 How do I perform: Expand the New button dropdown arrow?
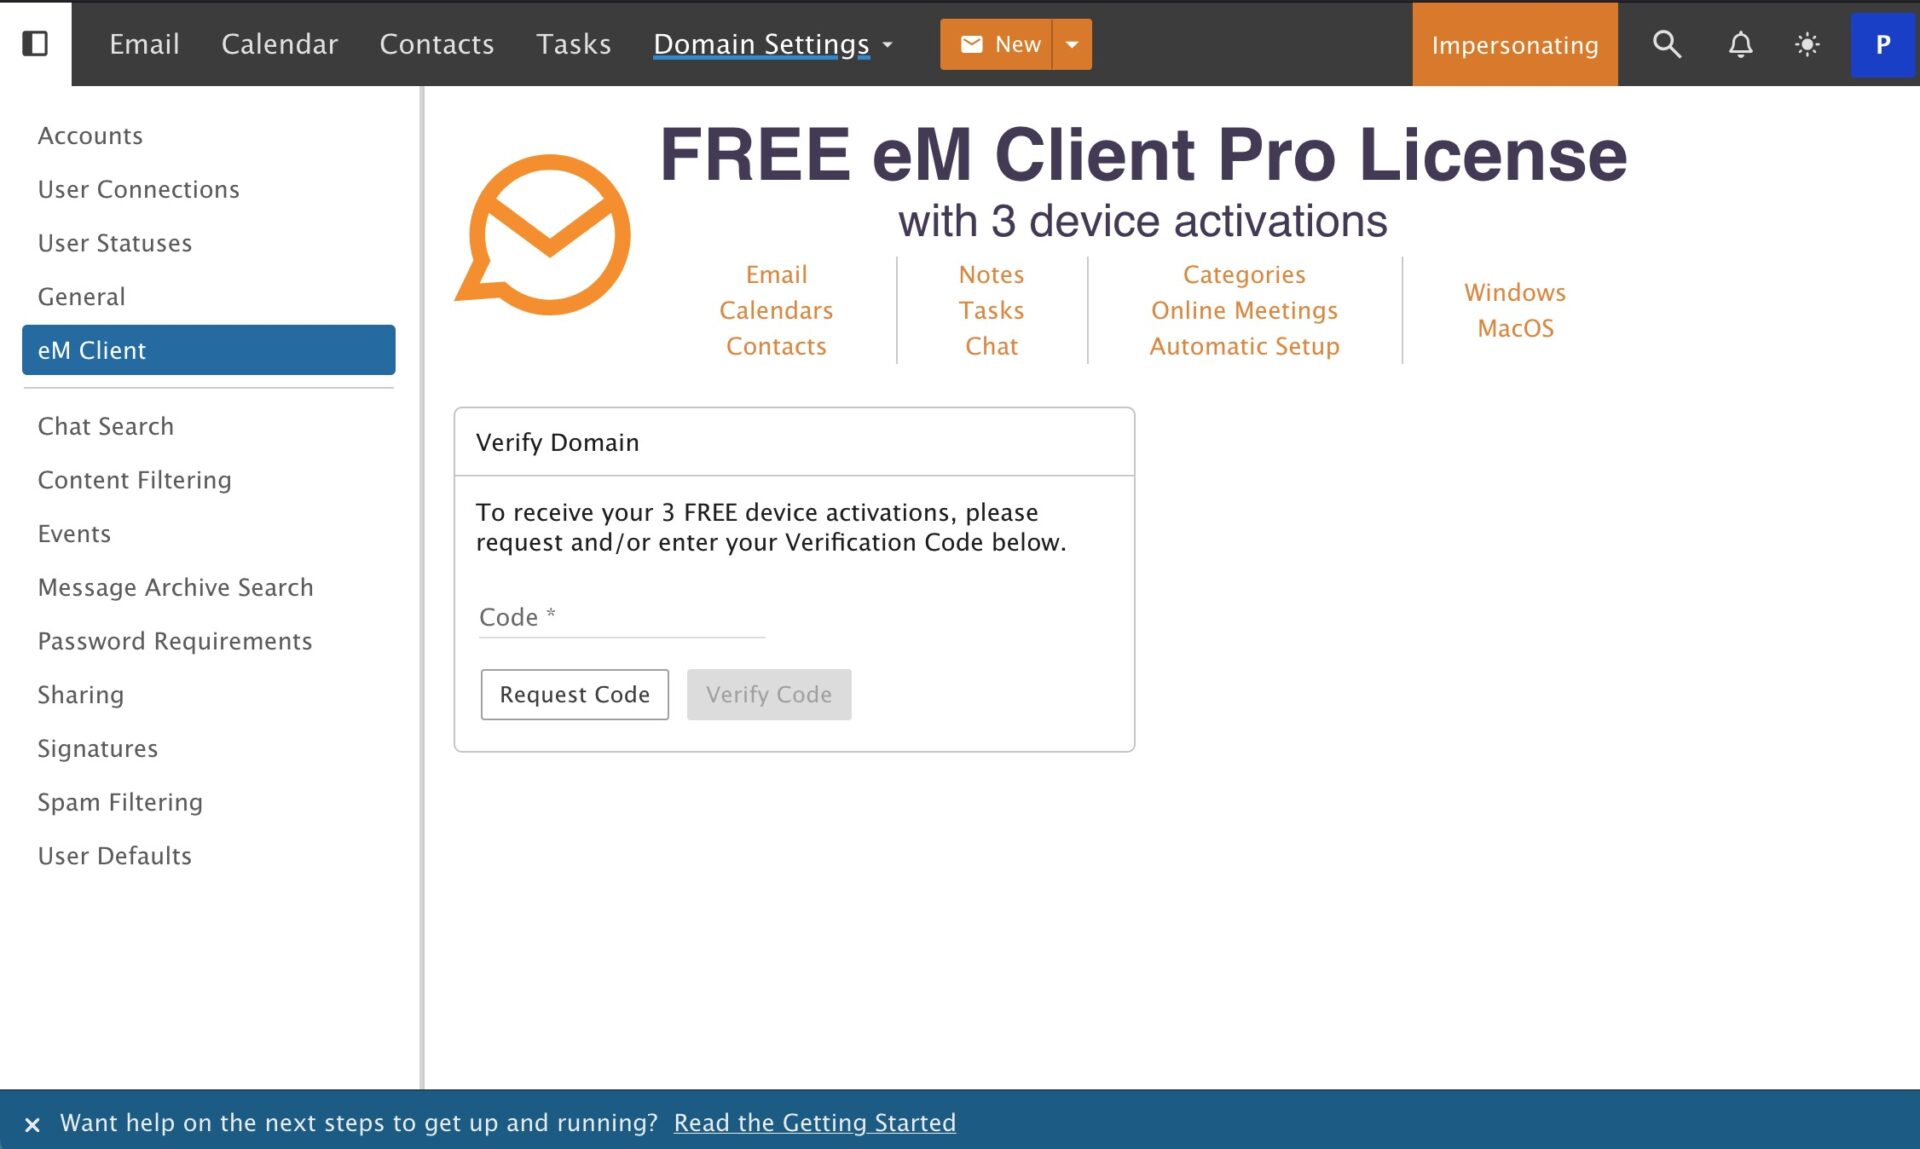(1072, 44)
